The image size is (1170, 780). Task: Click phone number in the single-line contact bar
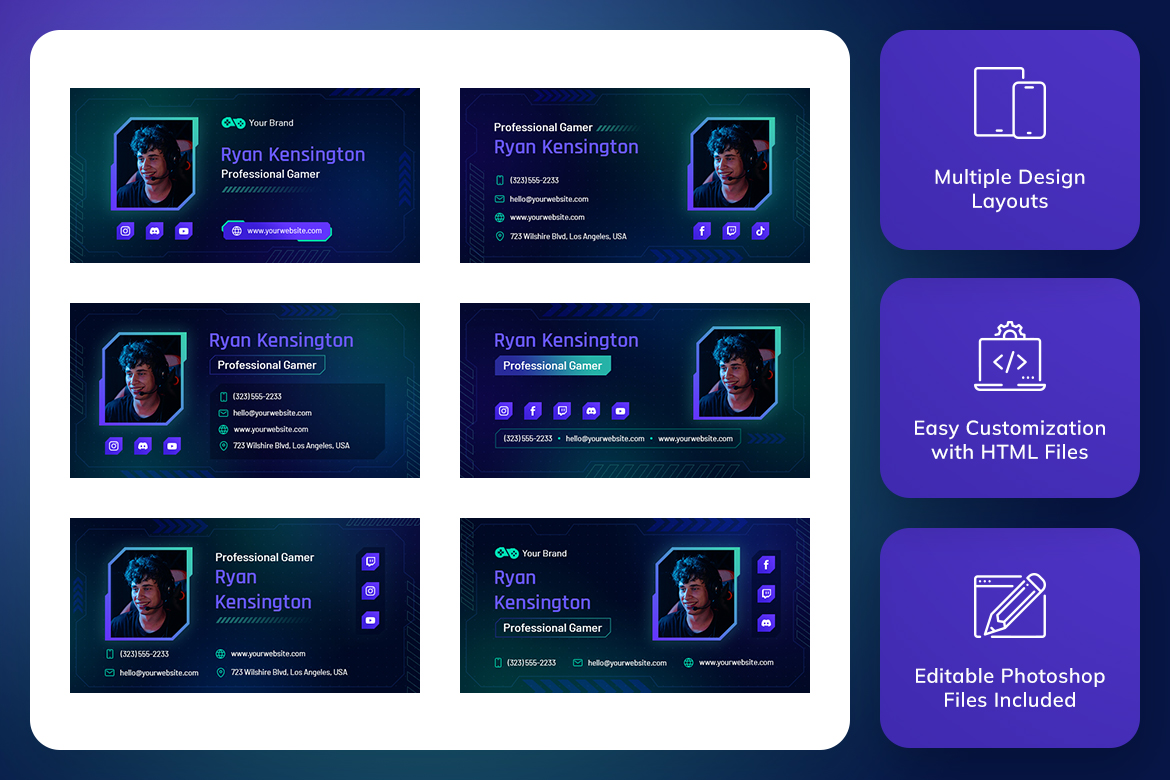[528, 438]
